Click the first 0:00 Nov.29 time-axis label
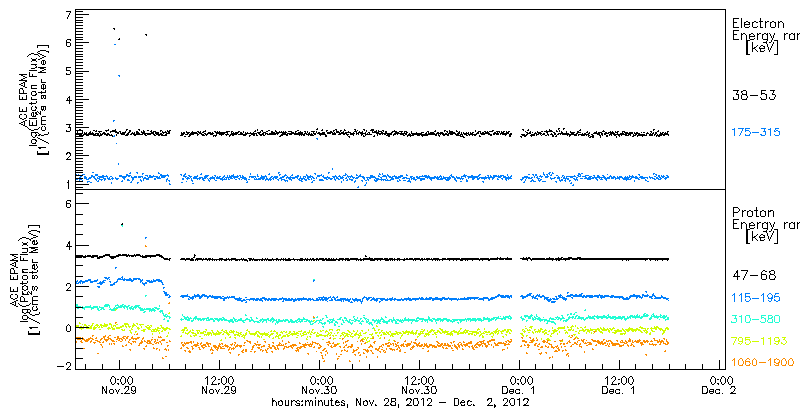The width and height of the screenshot is (800, 410). pos(121,385)
